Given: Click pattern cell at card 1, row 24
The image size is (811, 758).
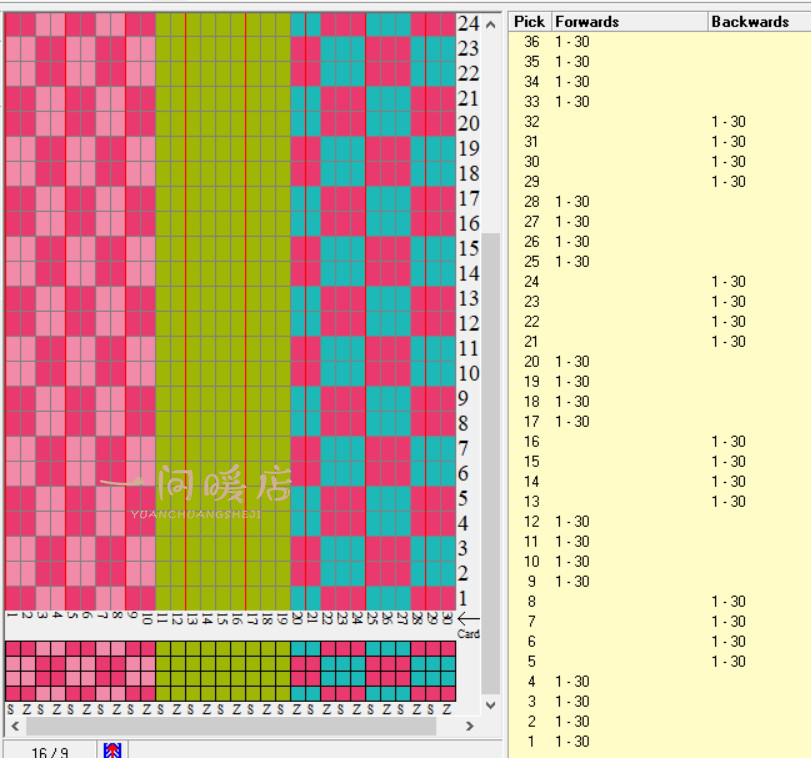Looking at the screenshot, I should (13, 24).
